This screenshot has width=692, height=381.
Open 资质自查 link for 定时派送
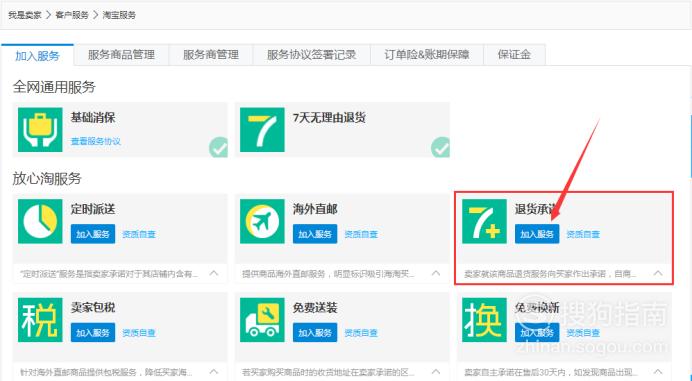(139, 234)
